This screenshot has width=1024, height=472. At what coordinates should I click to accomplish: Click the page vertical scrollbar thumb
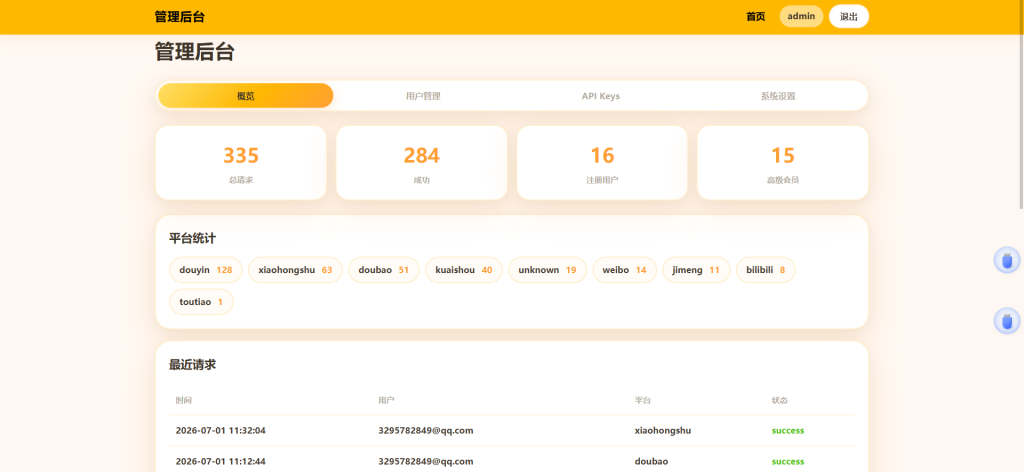coord(1020,104)
